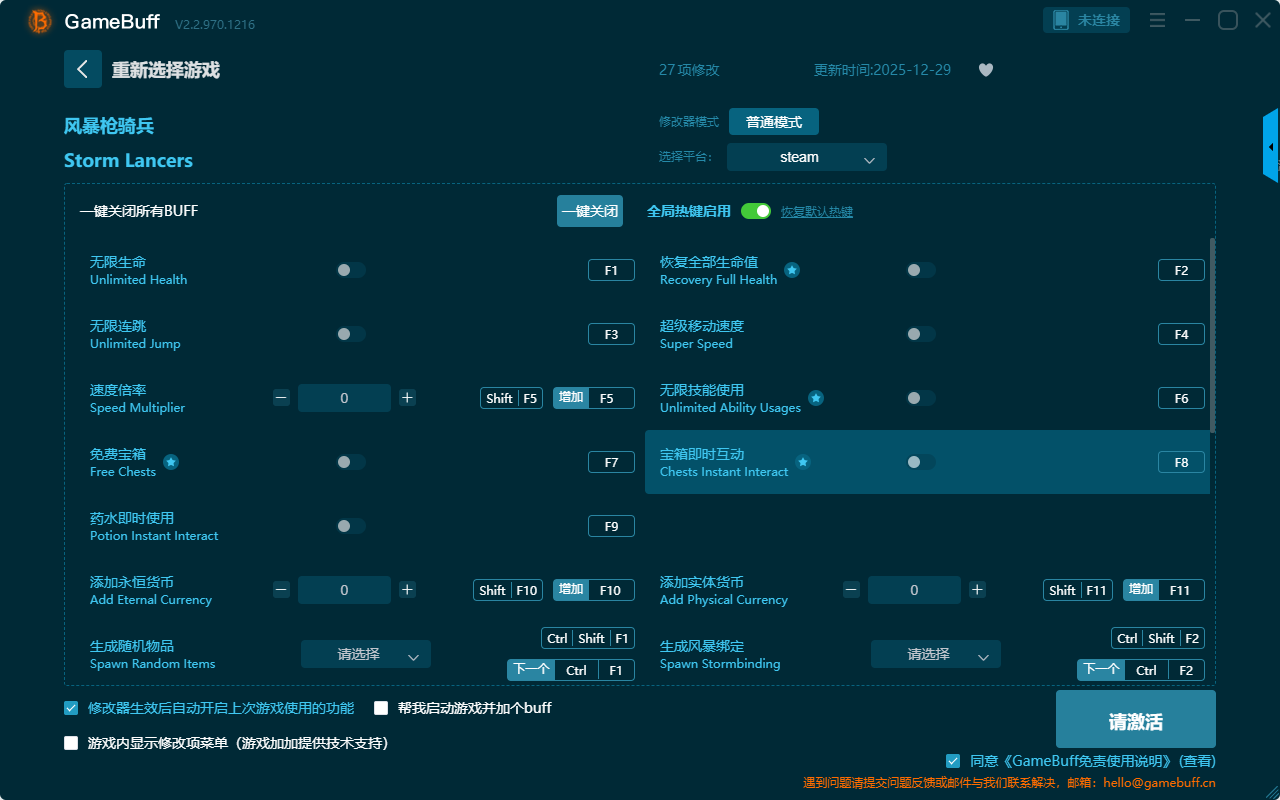This screenshot has width=1280, height=800.
Task: Toggle Unlimited Health switch on
Action: pyautogui.click(x=351, y=270)
